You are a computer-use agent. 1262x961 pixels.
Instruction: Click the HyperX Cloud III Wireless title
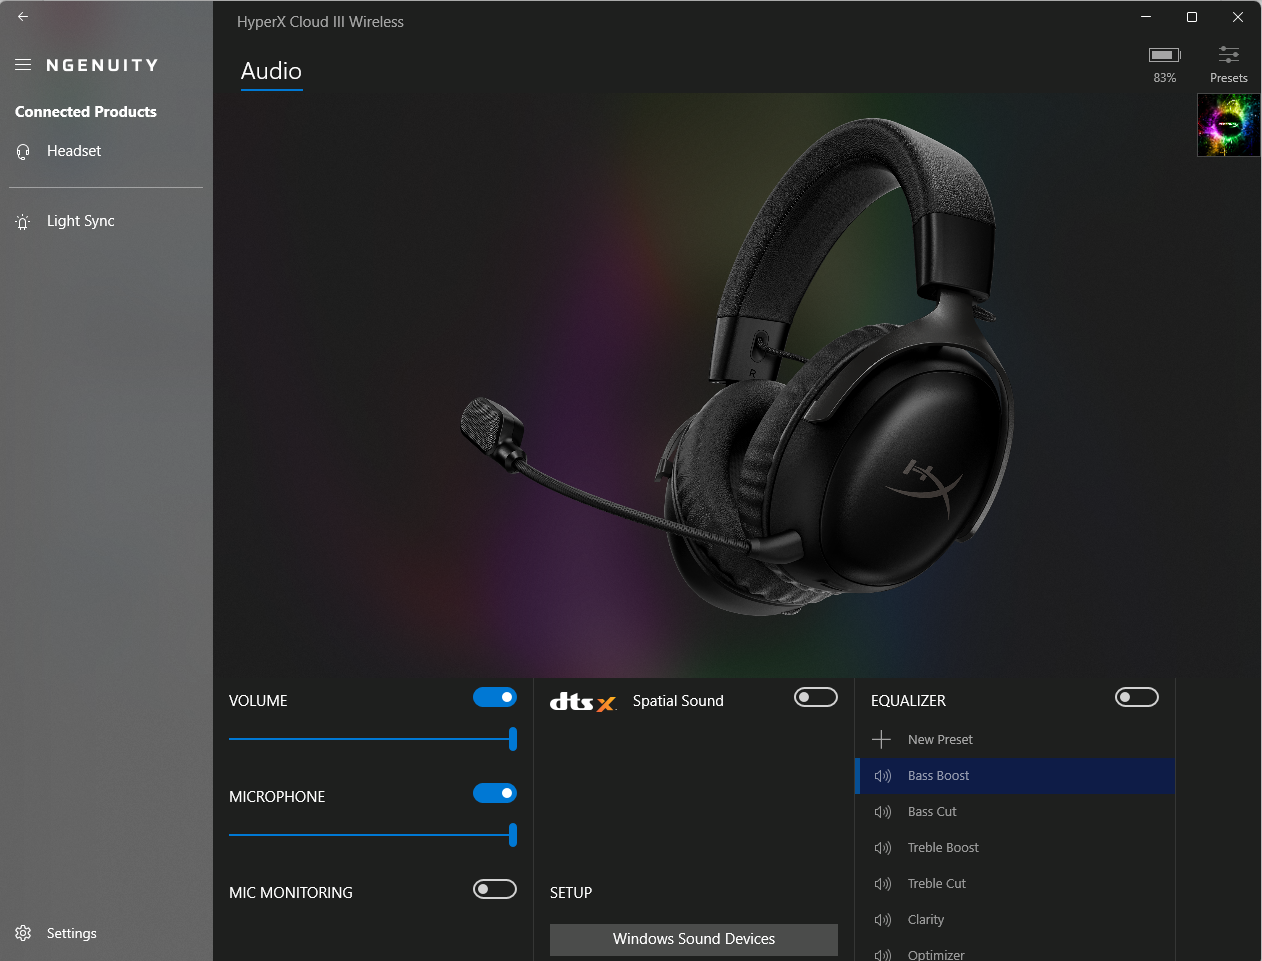pyautogui.click(x=320, y=22)
